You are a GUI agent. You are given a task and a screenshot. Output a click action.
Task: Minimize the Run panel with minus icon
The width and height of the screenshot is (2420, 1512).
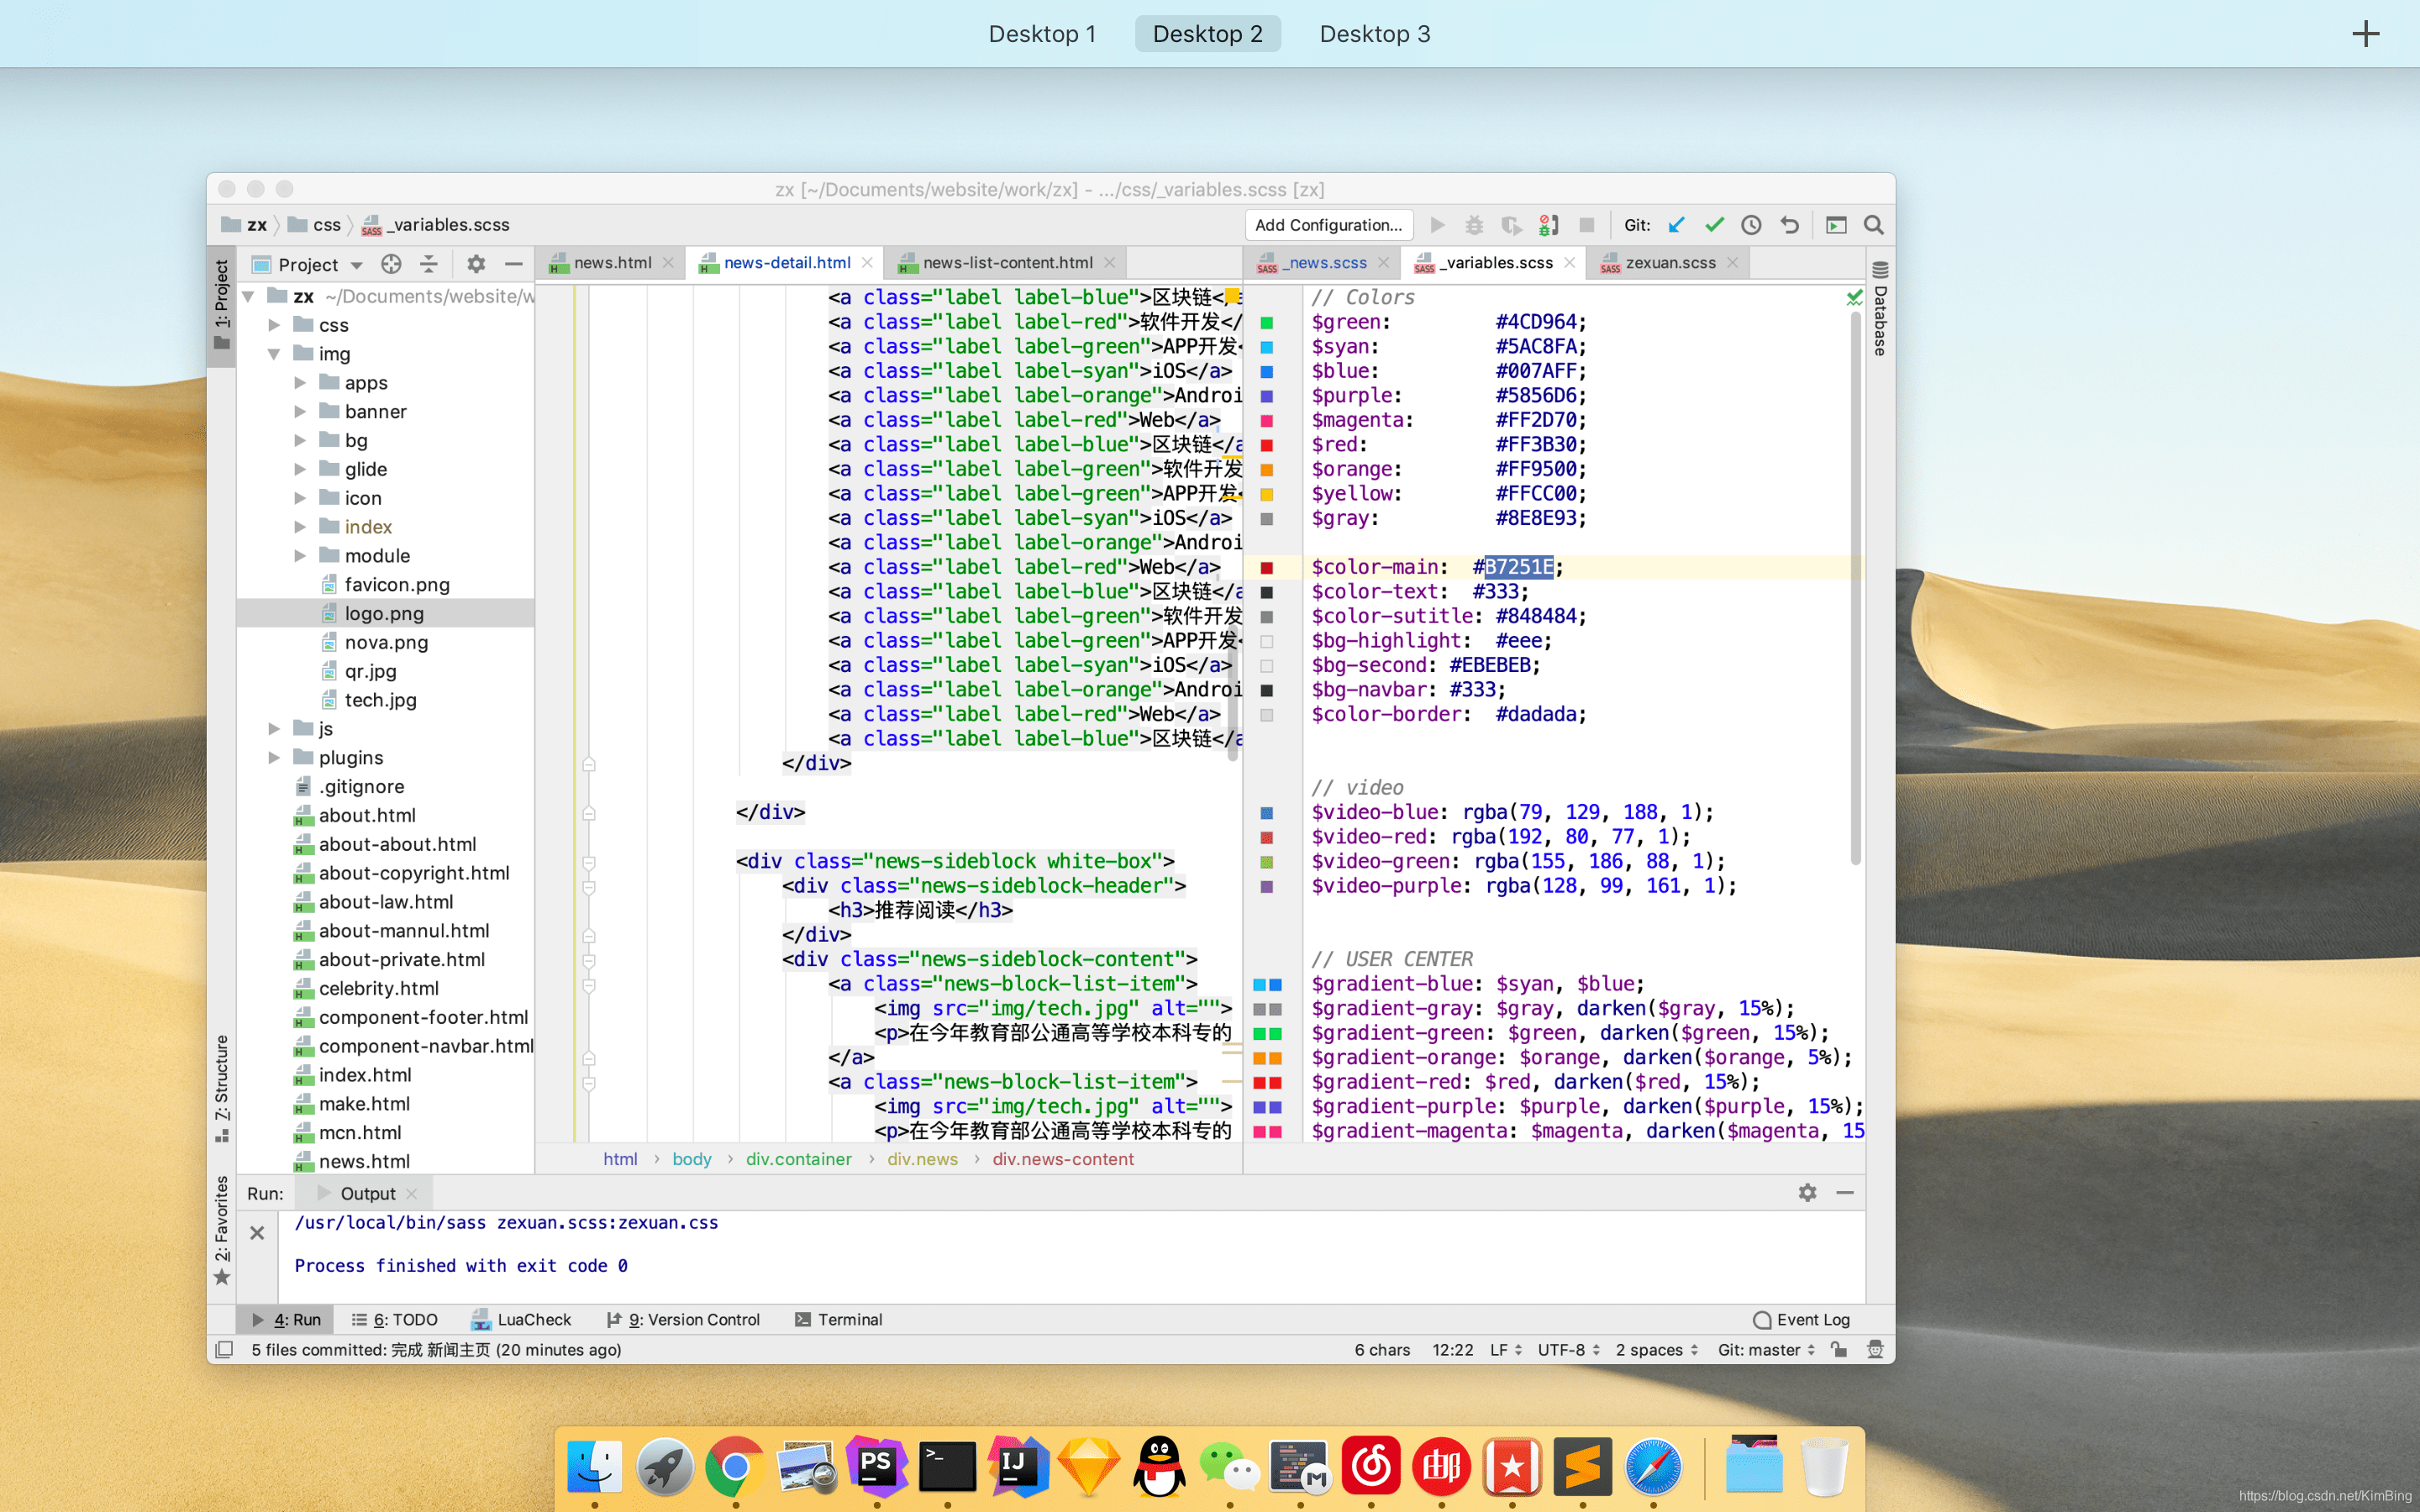click(1845, 1192)
